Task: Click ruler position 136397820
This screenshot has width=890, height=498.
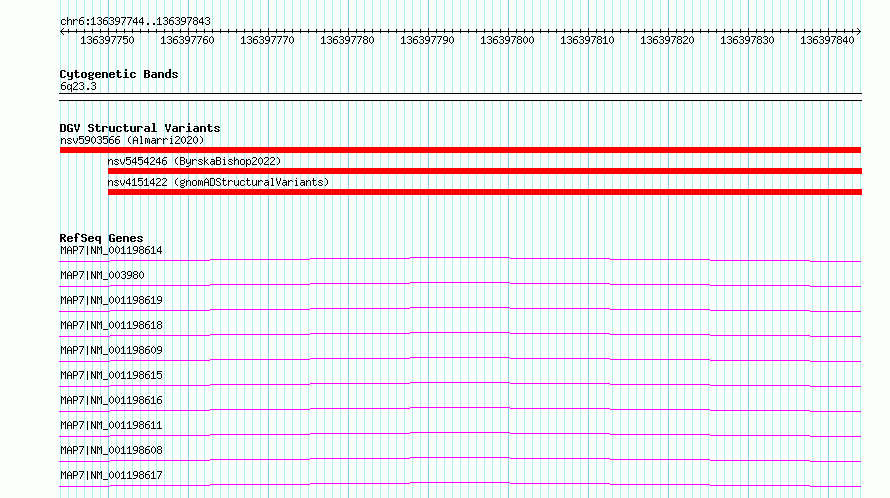Action: click(668, 40)
